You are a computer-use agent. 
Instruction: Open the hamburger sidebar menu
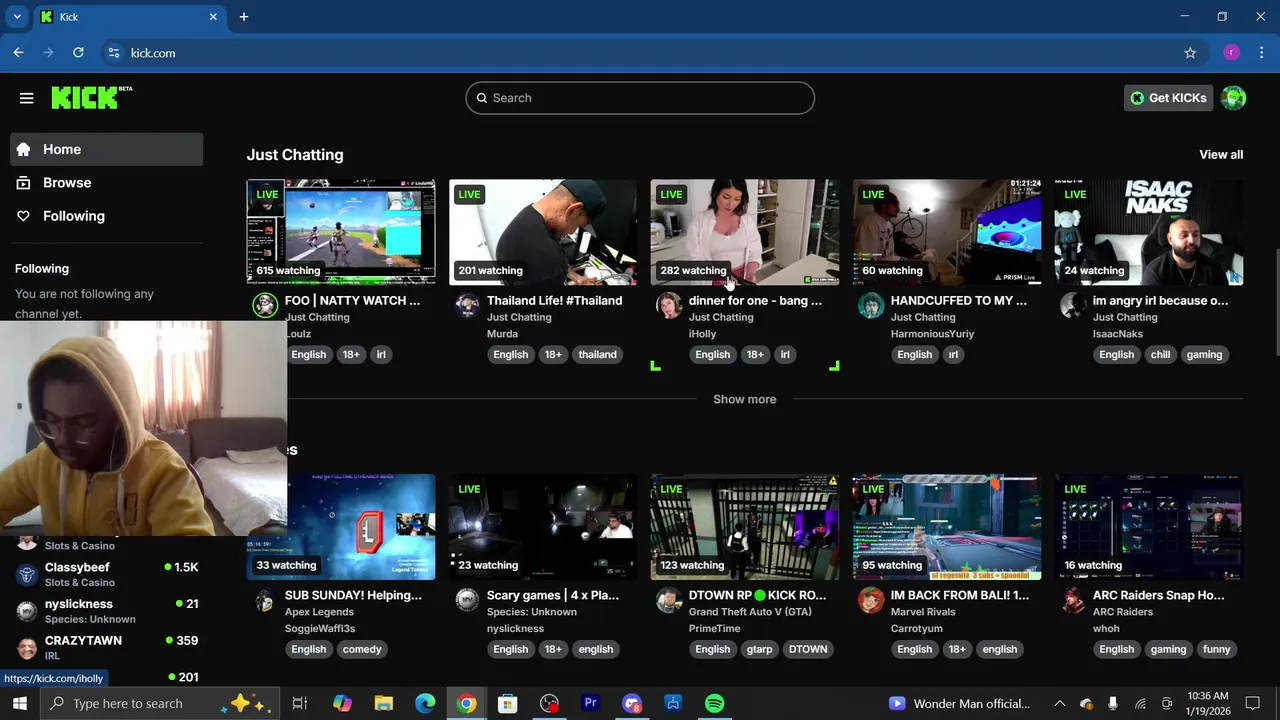[x=27, y=98]
